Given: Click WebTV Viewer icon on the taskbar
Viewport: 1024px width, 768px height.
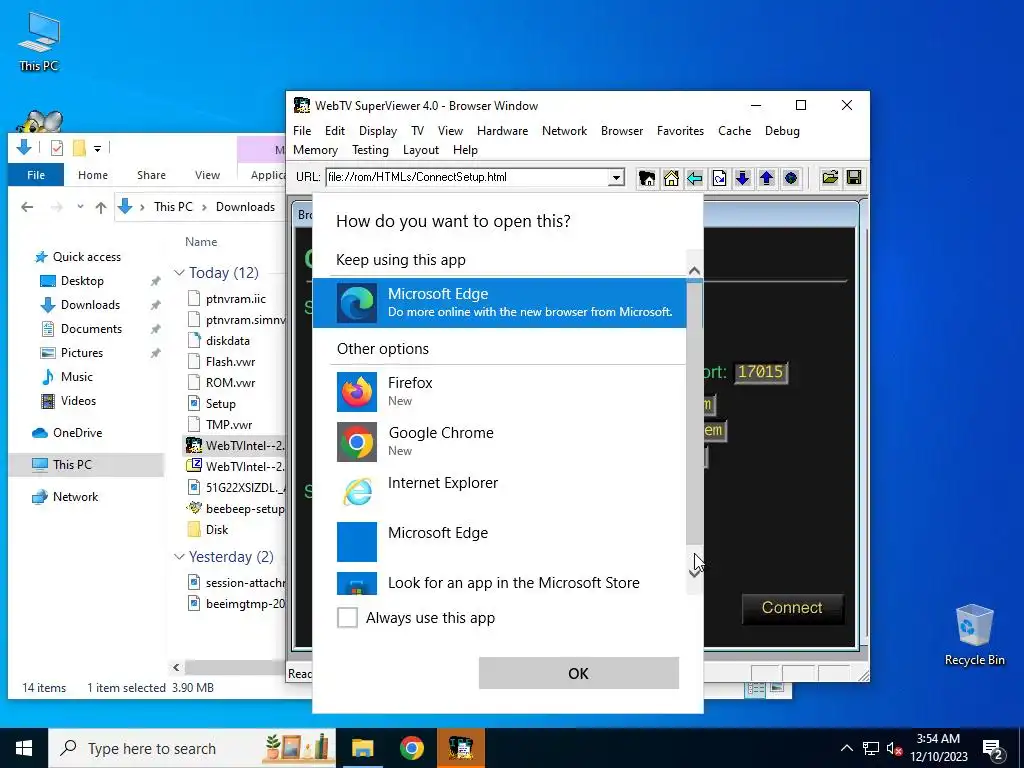Looking at the screenshot, I should point(461,748).
